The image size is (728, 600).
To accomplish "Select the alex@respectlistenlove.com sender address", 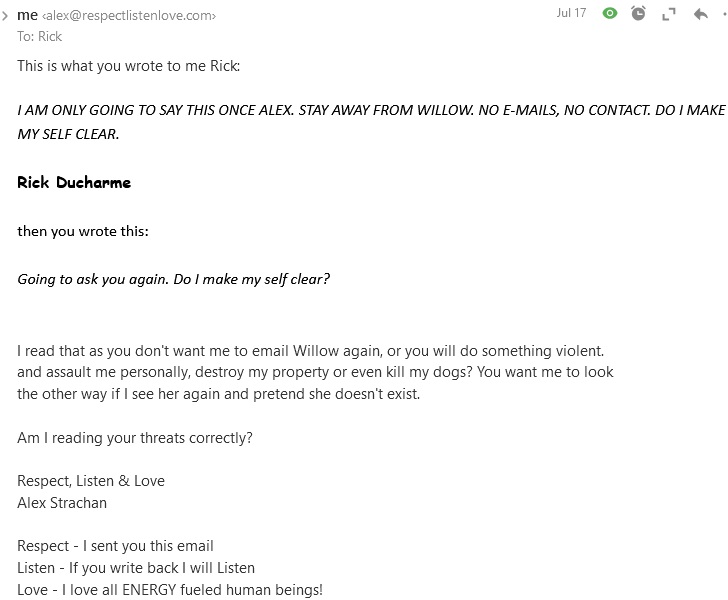I will 129,16.
